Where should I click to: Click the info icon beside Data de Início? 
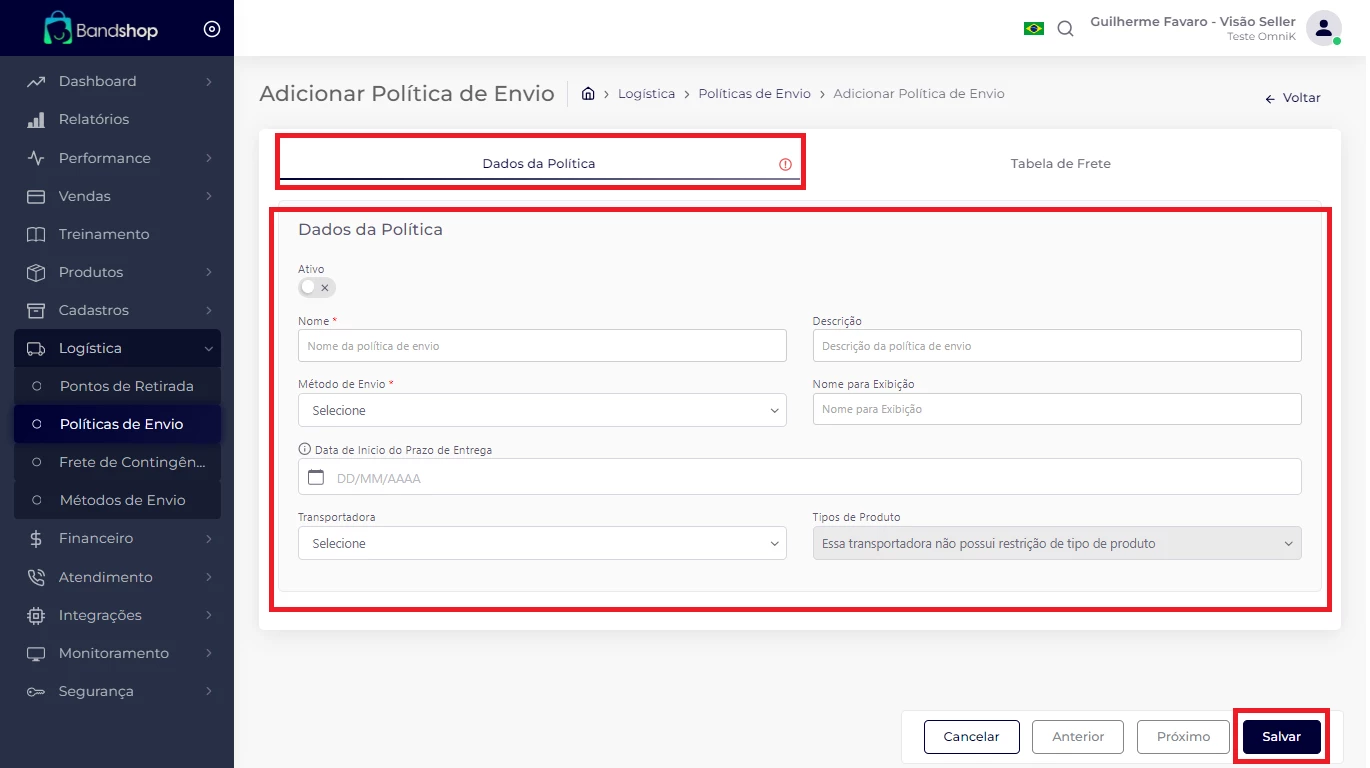(x=304, y=450)
